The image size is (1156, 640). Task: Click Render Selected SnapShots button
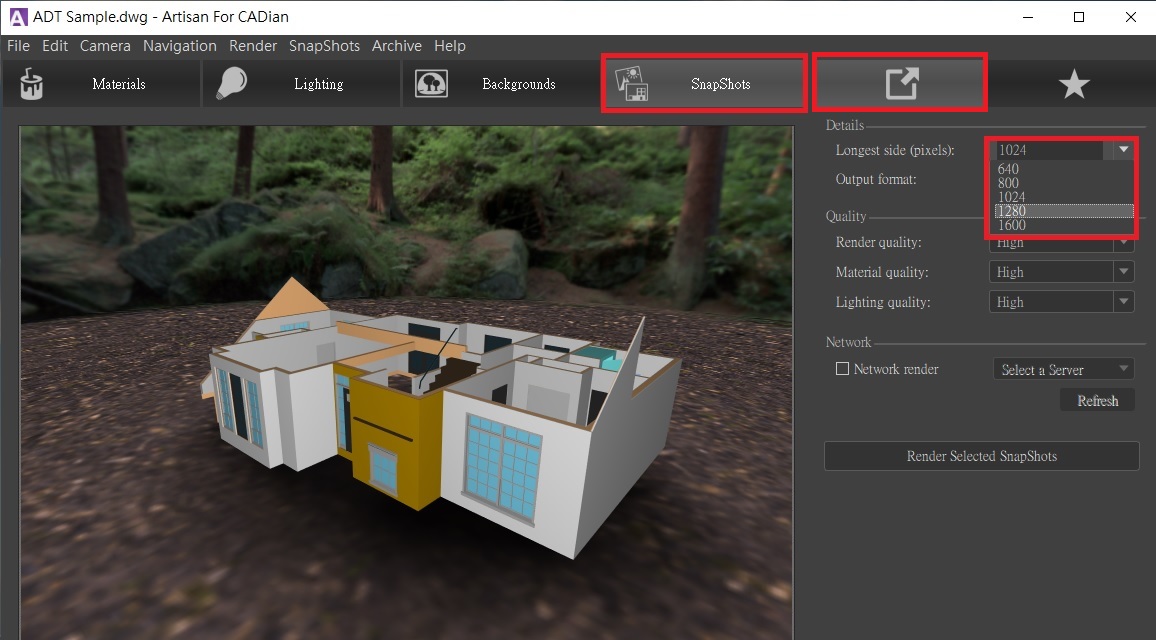981,456
